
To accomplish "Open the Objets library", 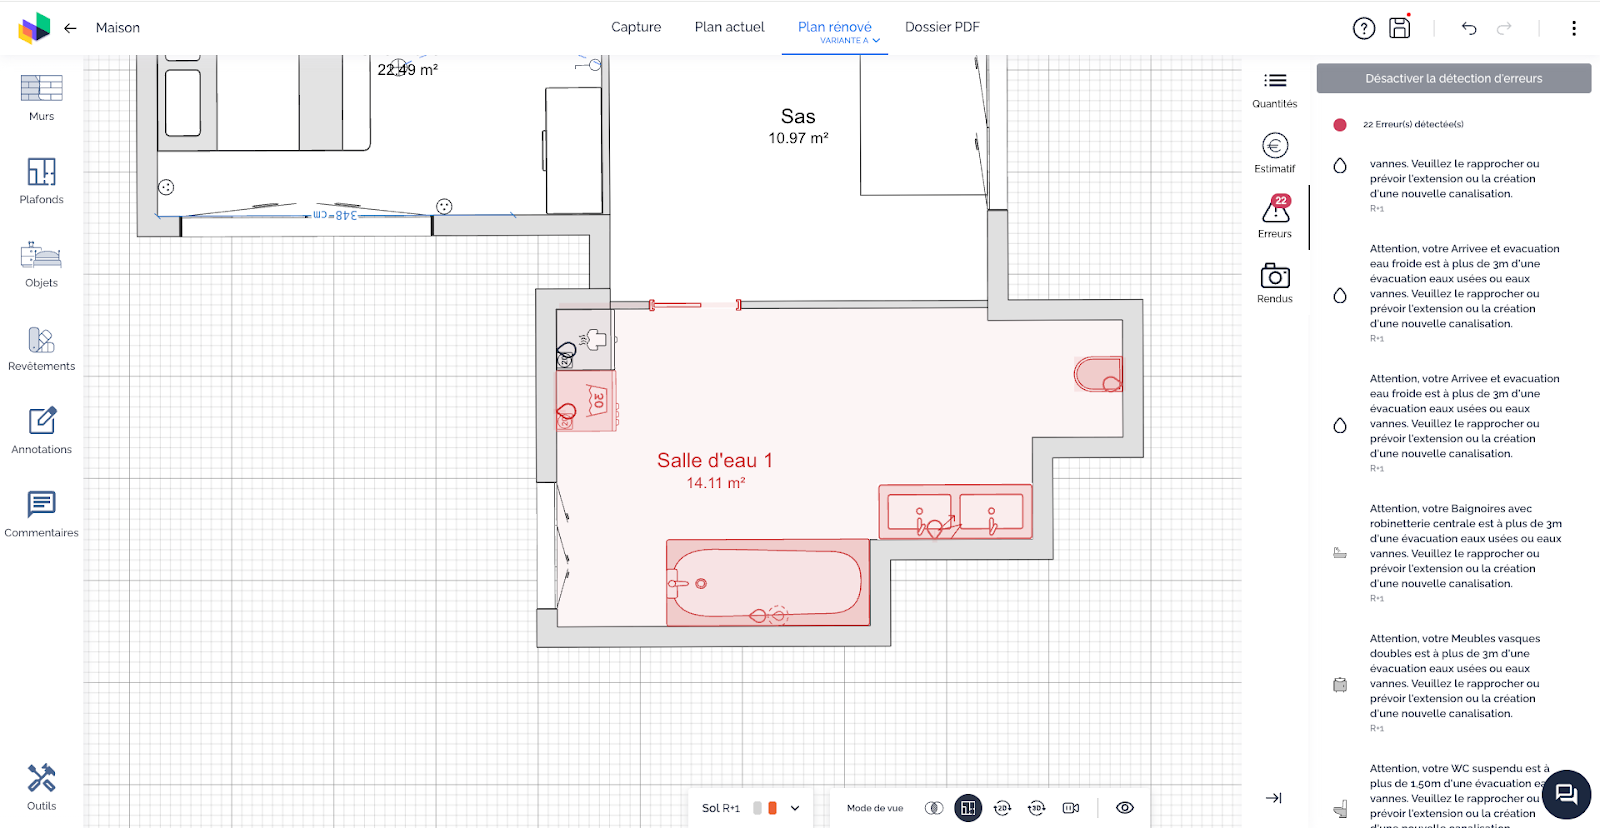I will point(41,265).
